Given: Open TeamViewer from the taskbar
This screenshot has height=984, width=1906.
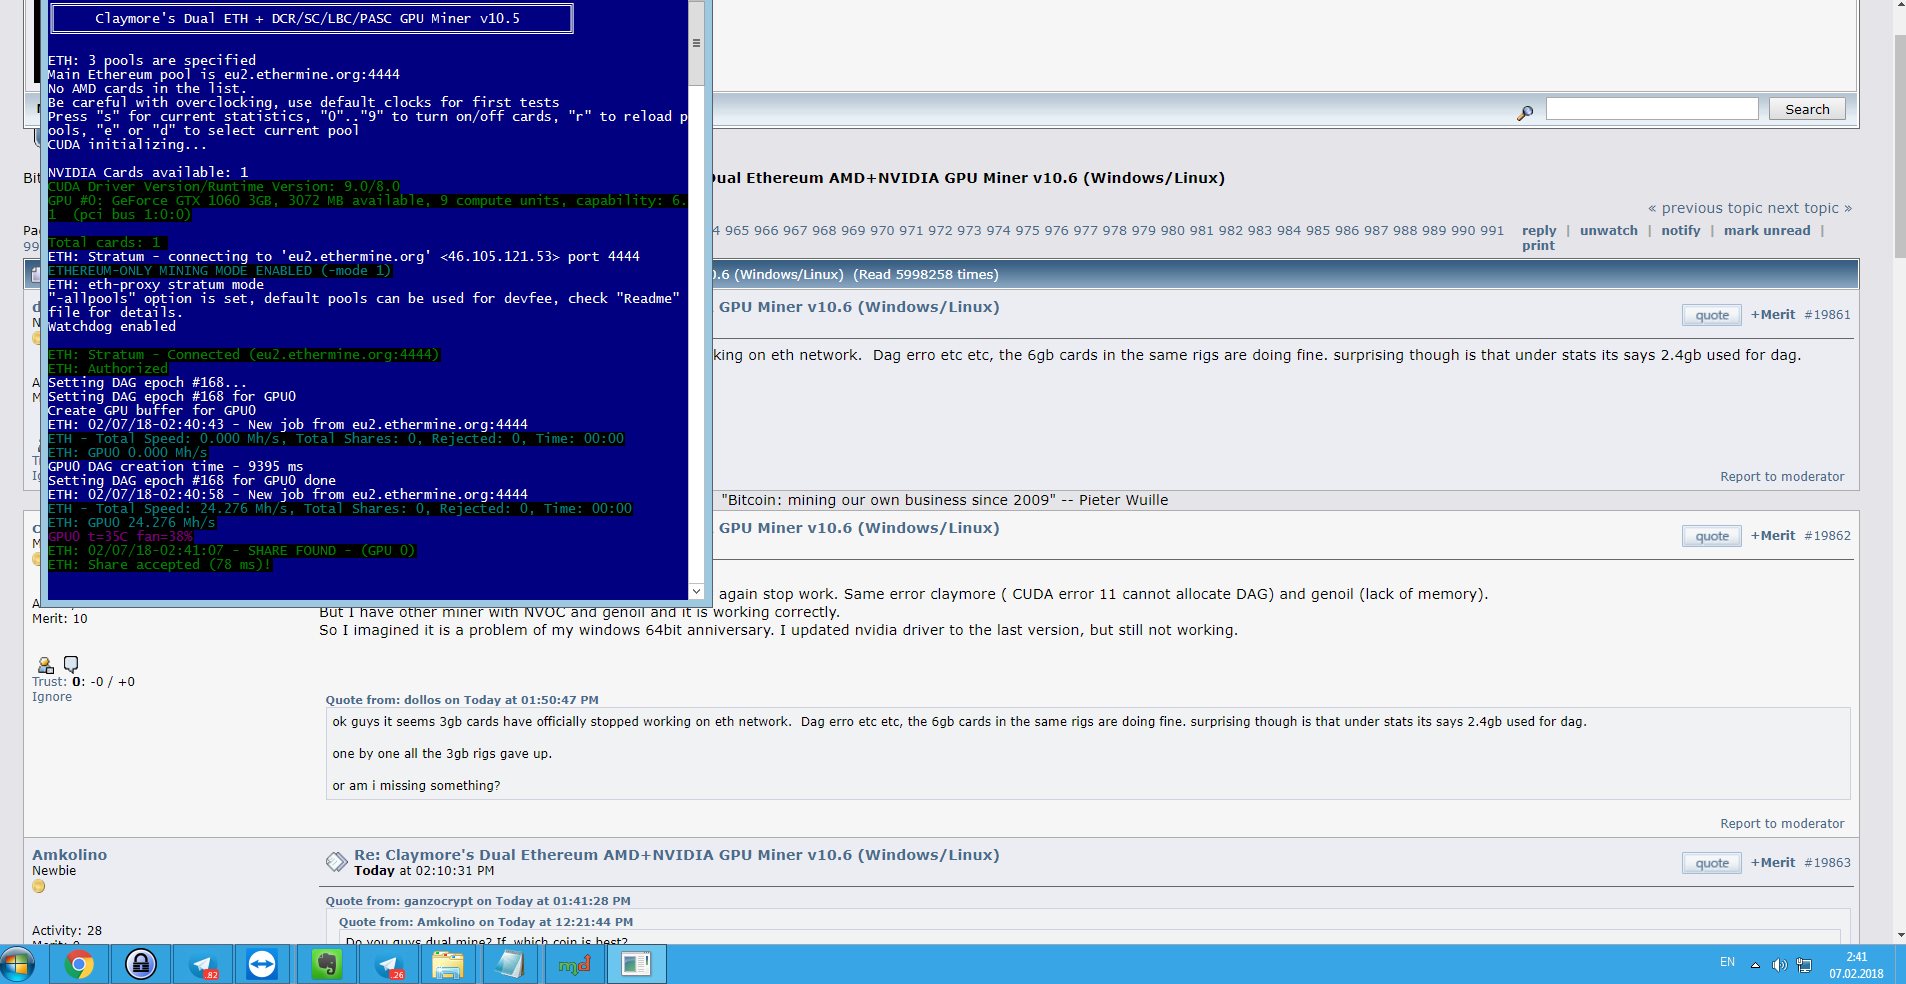Looking at the screenshot, I should coord(262,964).
